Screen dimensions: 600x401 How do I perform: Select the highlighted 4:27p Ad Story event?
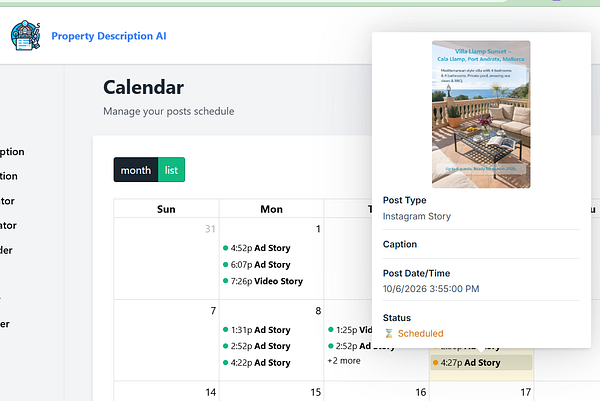[481, 363]
